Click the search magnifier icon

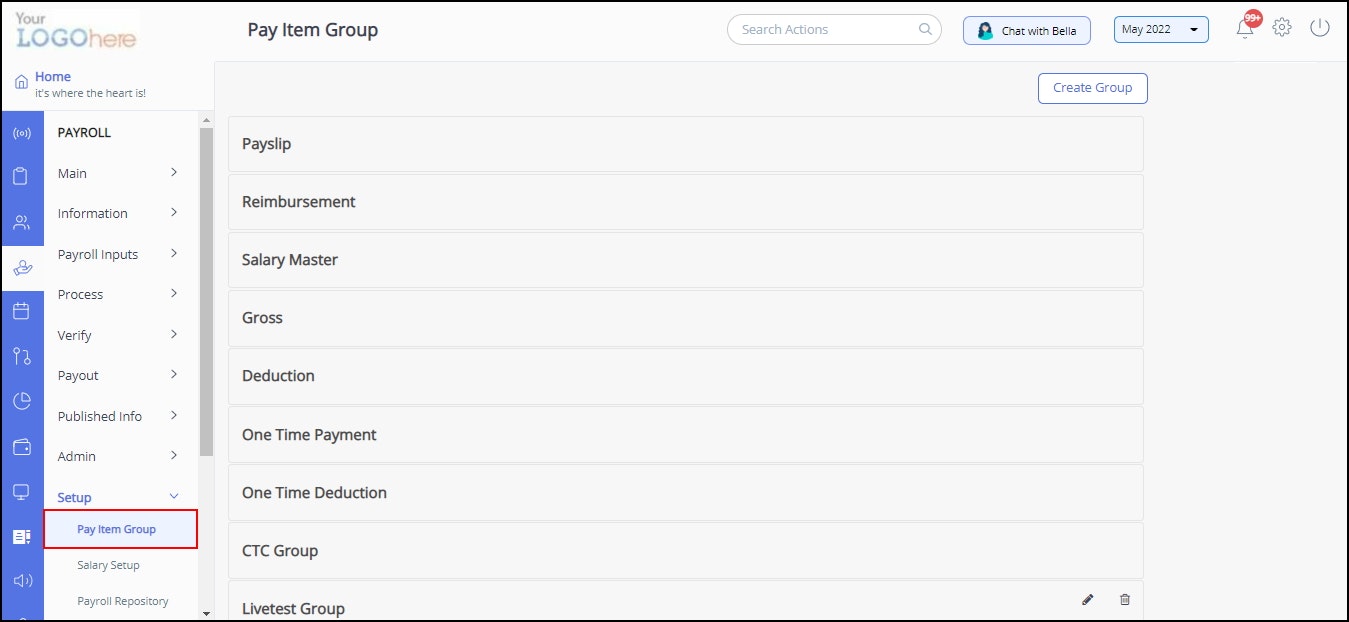tap(925, 29)
